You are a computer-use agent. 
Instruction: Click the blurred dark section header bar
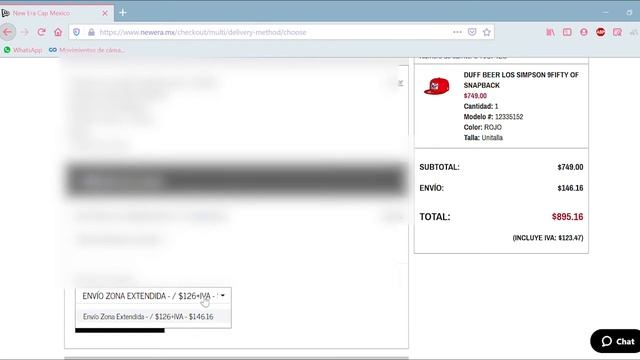click(236, 180)
